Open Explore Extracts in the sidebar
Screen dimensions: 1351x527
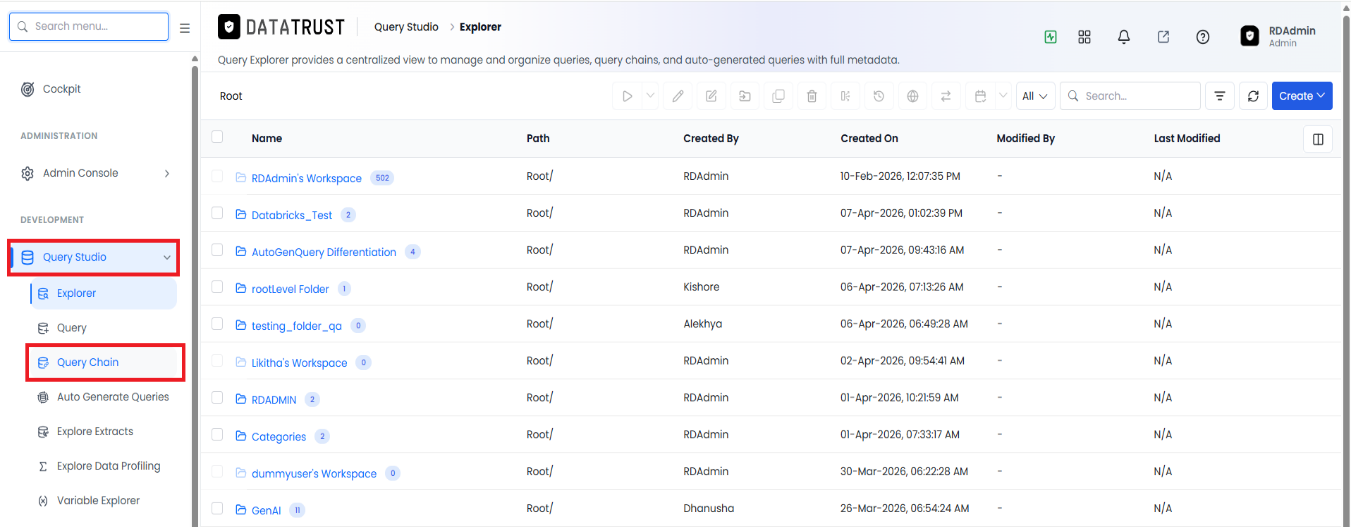point(95,431)
